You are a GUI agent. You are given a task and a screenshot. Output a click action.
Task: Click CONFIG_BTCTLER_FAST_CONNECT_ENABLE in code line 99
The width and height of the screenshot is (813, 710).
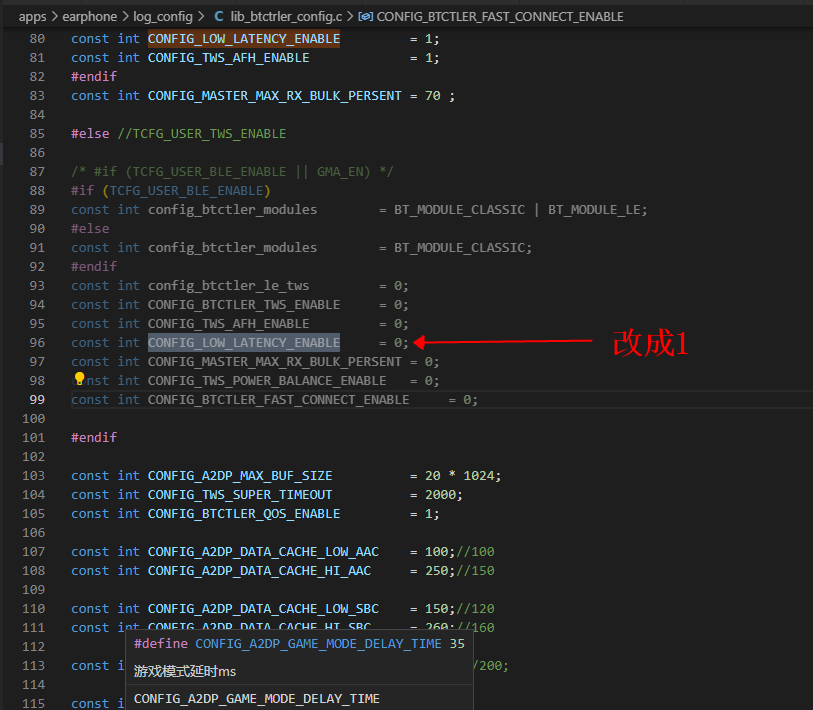click(278, 400)
